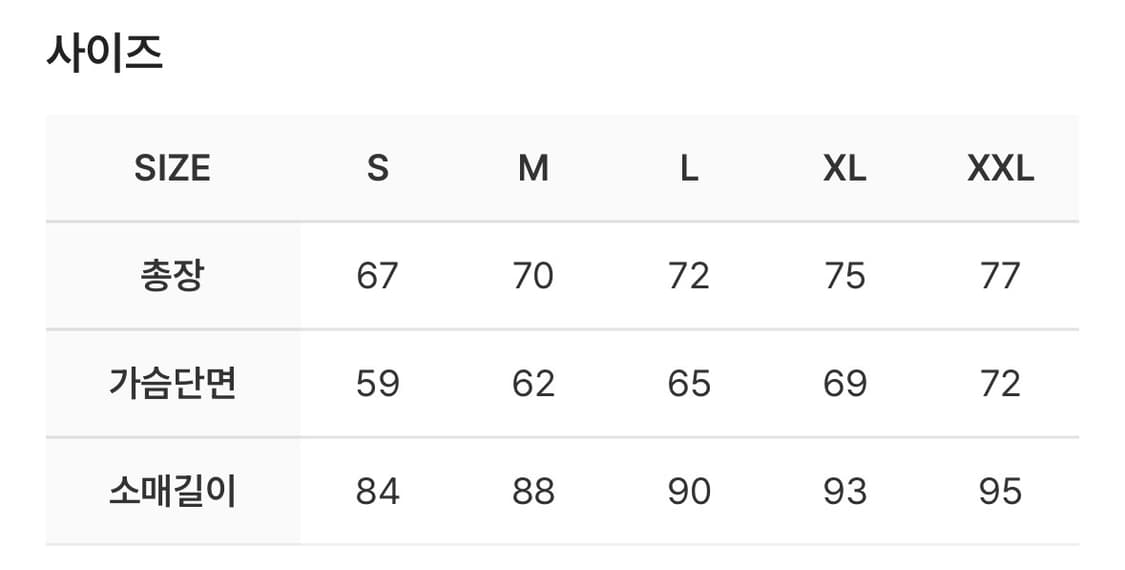Click the 총장 row label
The image size is (1125, 570).
point(172,276)
